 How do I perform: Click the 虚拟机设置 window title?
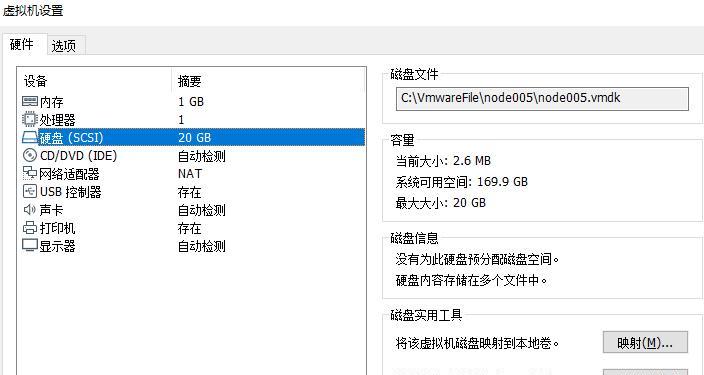coord(33,11)
